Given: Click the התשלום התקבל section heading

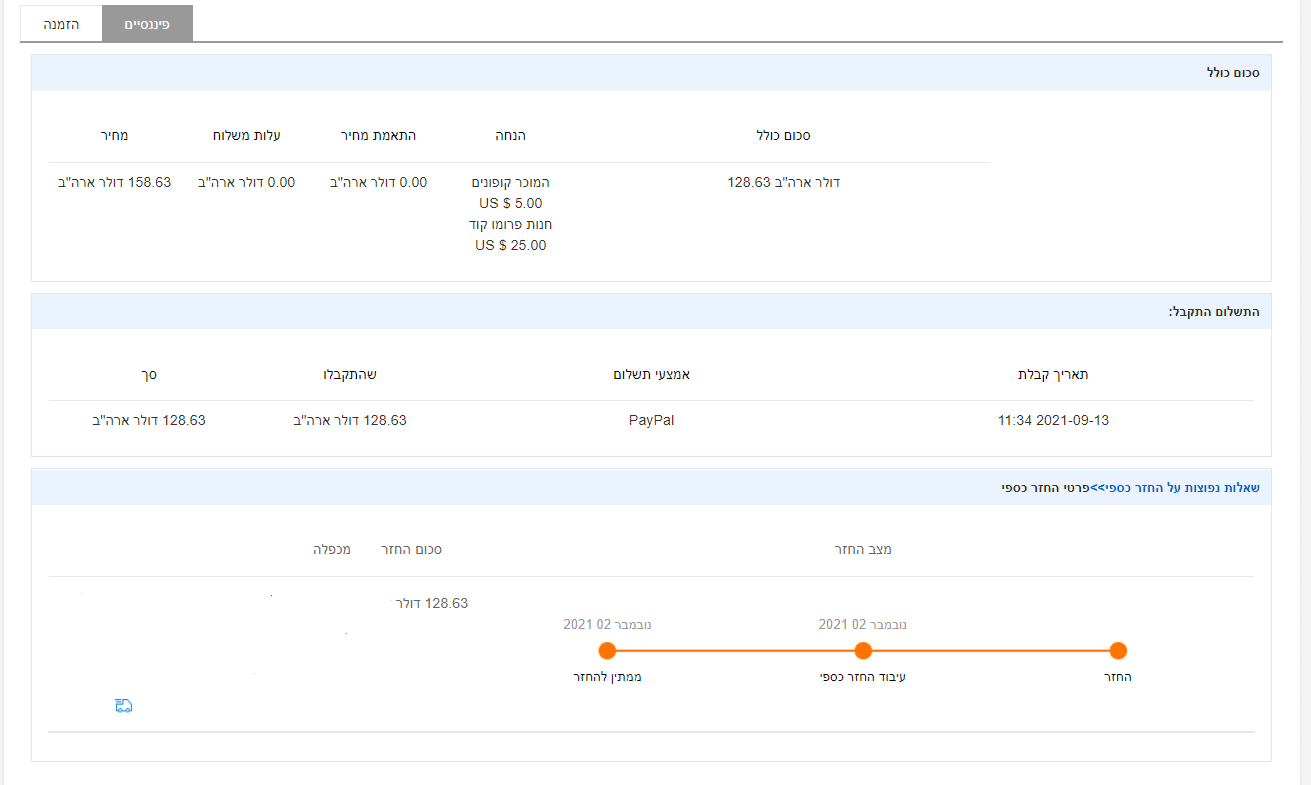Looking at the screenshot, I should [x=1214, y=312].
